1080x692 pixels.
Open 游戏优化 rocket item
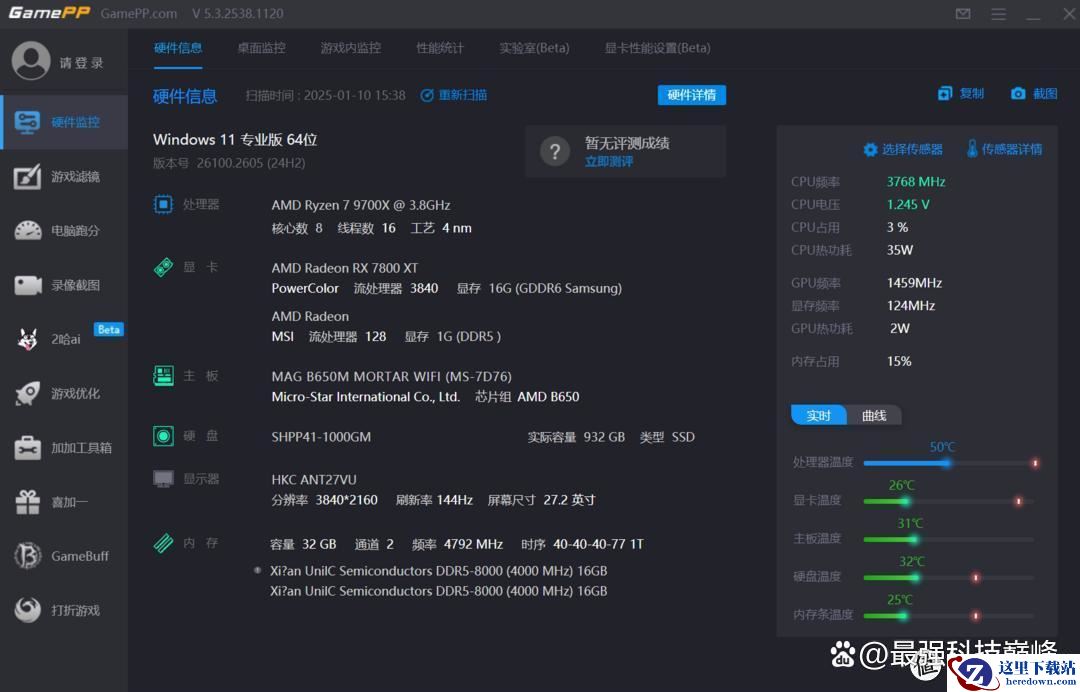click(x=64, y=393)
